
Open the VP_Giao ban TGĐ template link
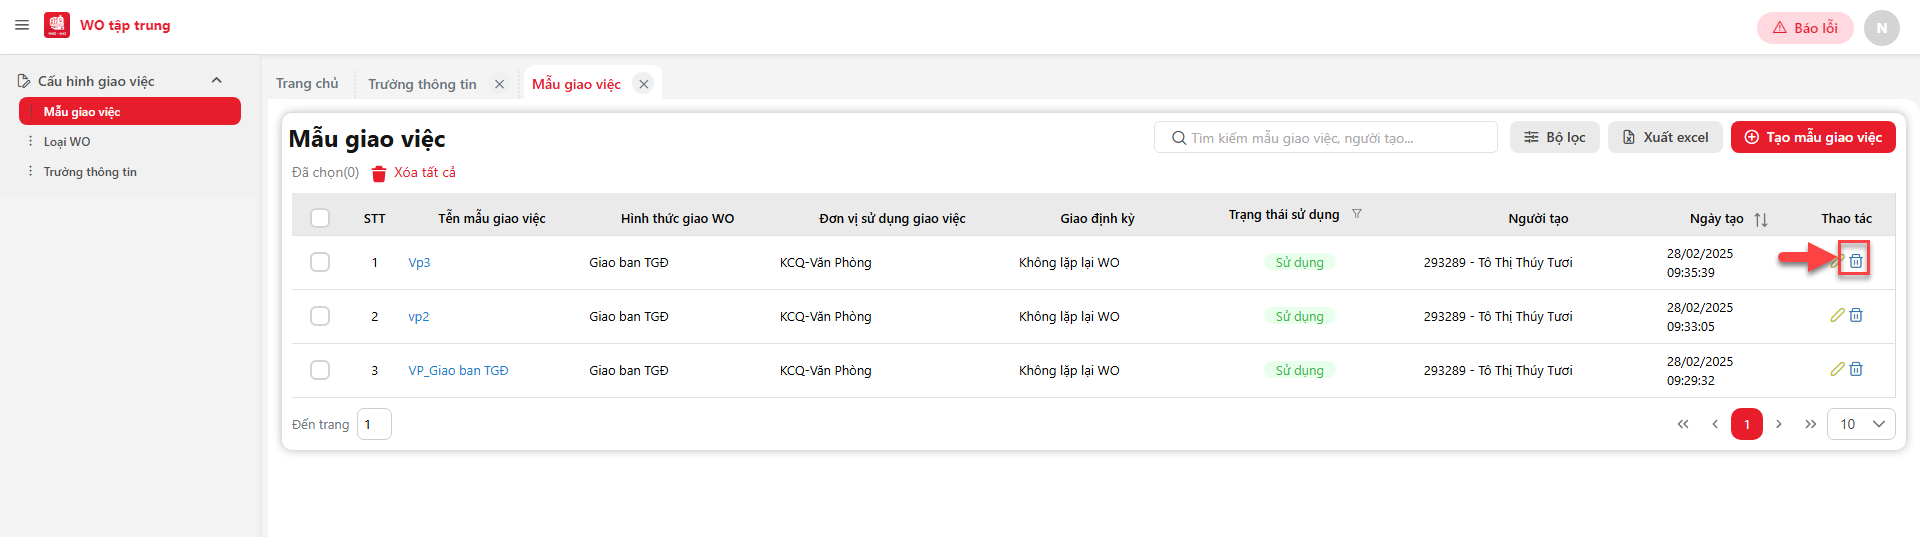(x=458, y=370)
